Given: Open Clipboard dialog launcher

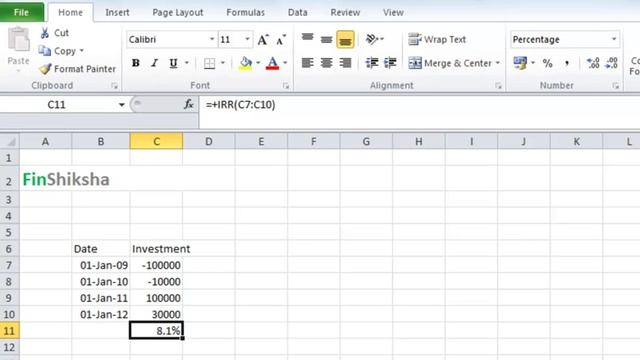Looking at the screenshot, I should [114, 86].
